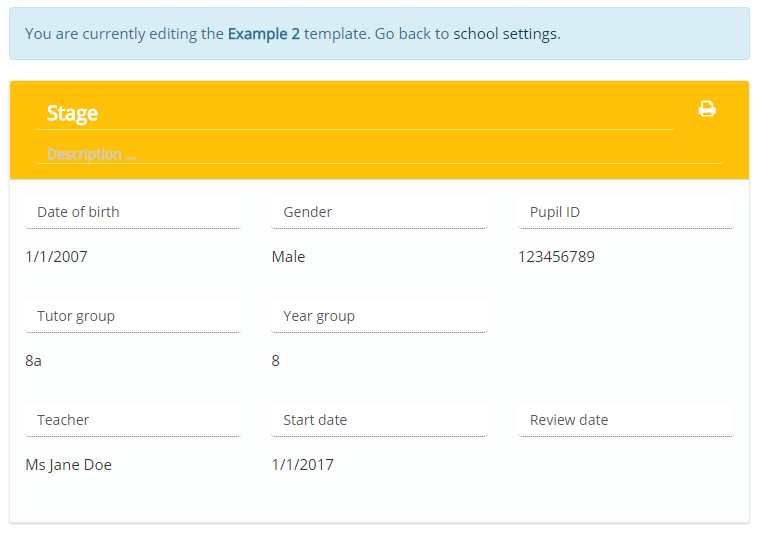Select the Gender label field
This screenshot has width=759, height=533.
(379, 212)
